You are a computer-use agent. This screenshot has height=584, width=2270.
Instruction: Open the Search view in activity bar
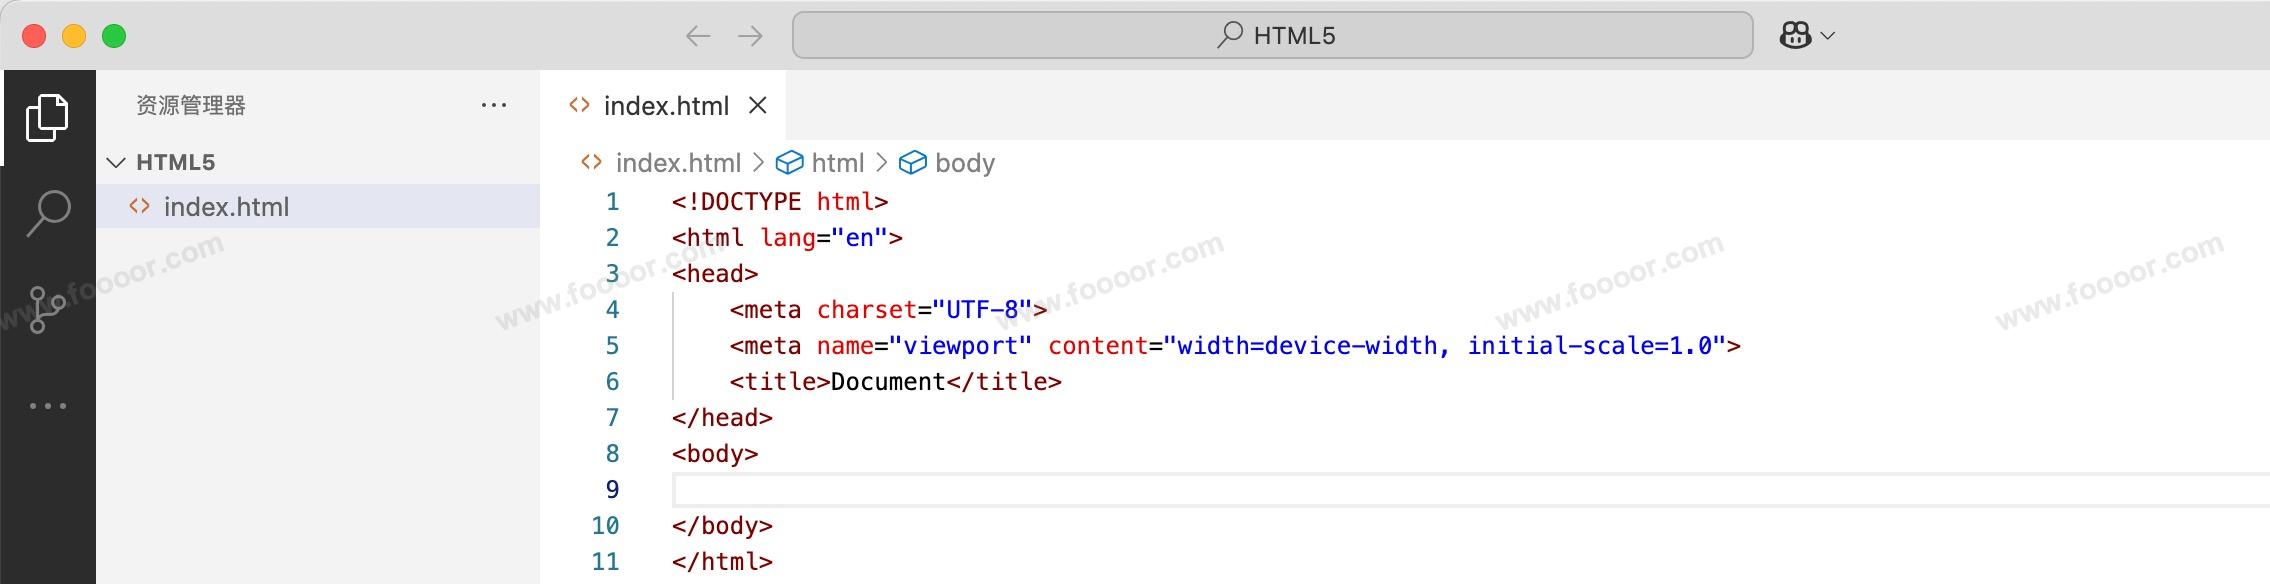click(x=47, y=213)
